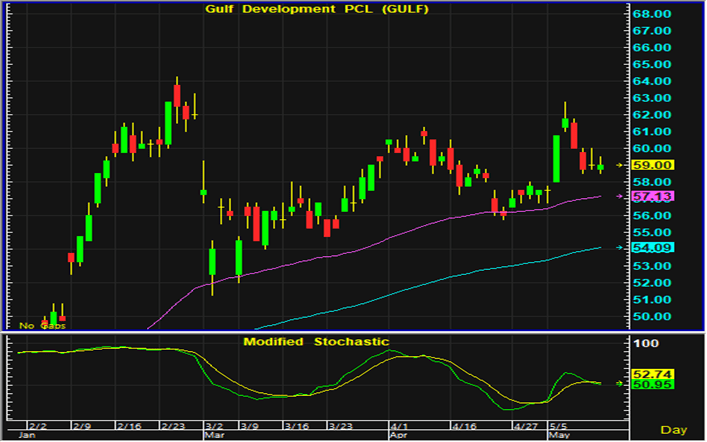707x442 pixels.
Task: Click the 66.00 price axis label
Action: pos(652,47)
